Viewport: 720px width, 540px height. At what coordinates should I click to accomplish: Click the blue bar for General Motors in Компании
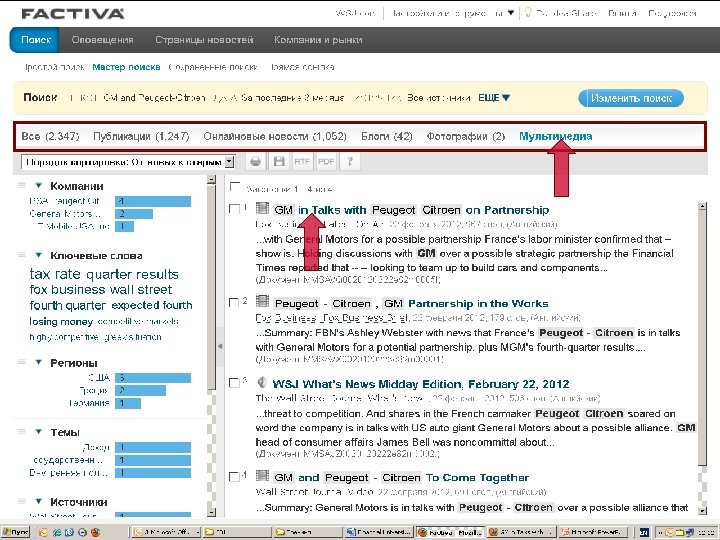(x=134, y=214)
